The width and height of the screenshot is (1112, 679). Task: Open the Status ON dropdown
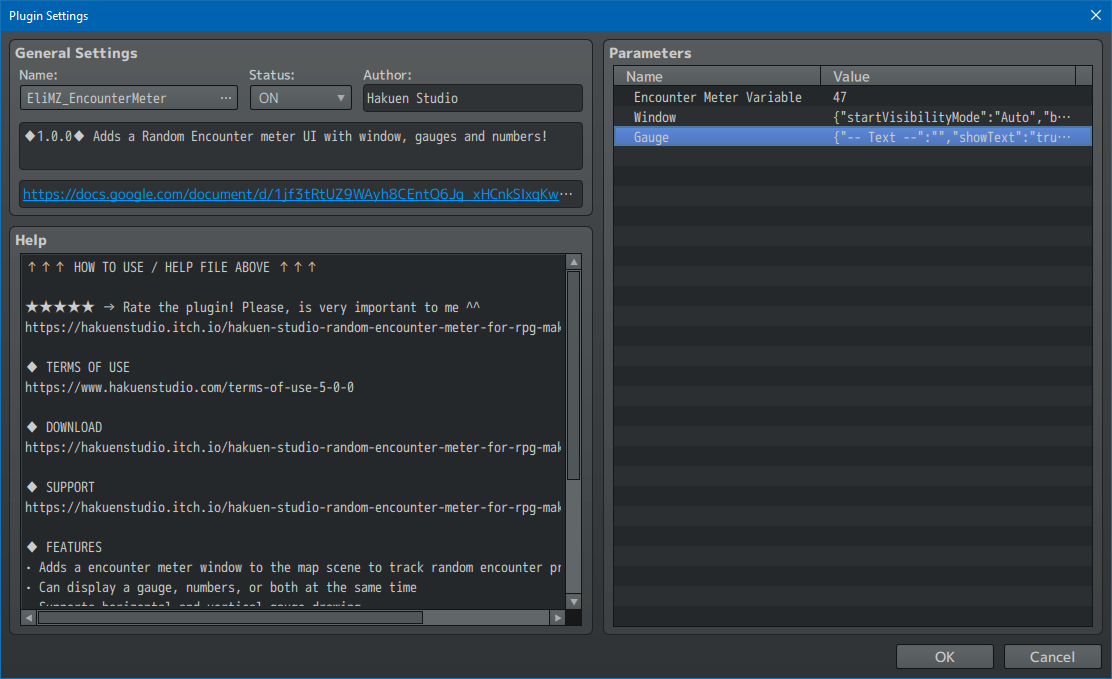coord(301,98)
